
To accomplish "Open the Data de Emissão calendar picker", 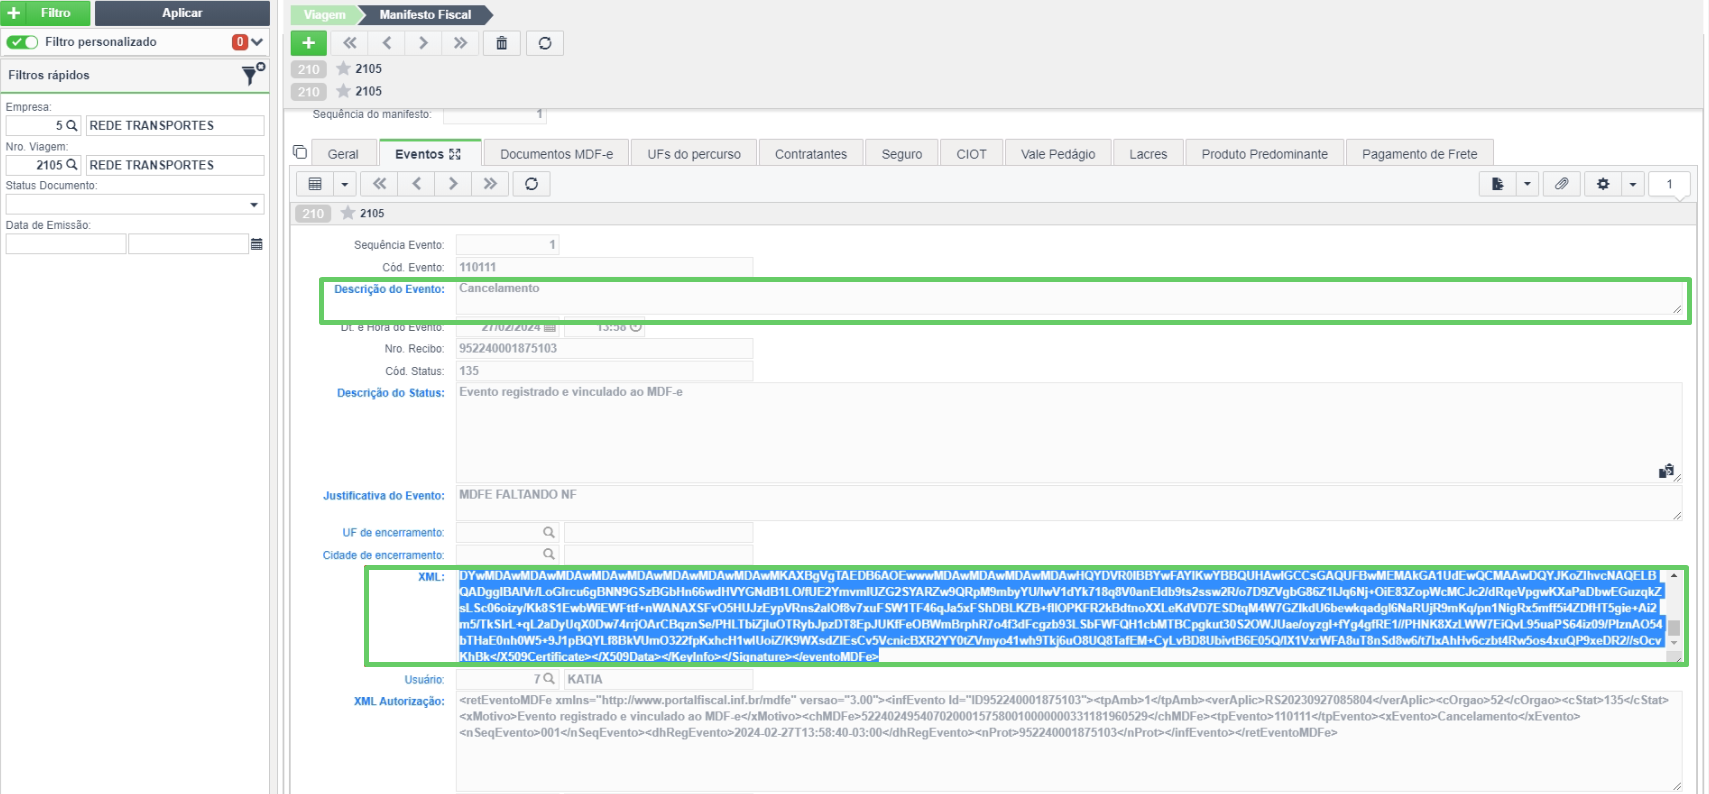I will [x=257, y=244].
